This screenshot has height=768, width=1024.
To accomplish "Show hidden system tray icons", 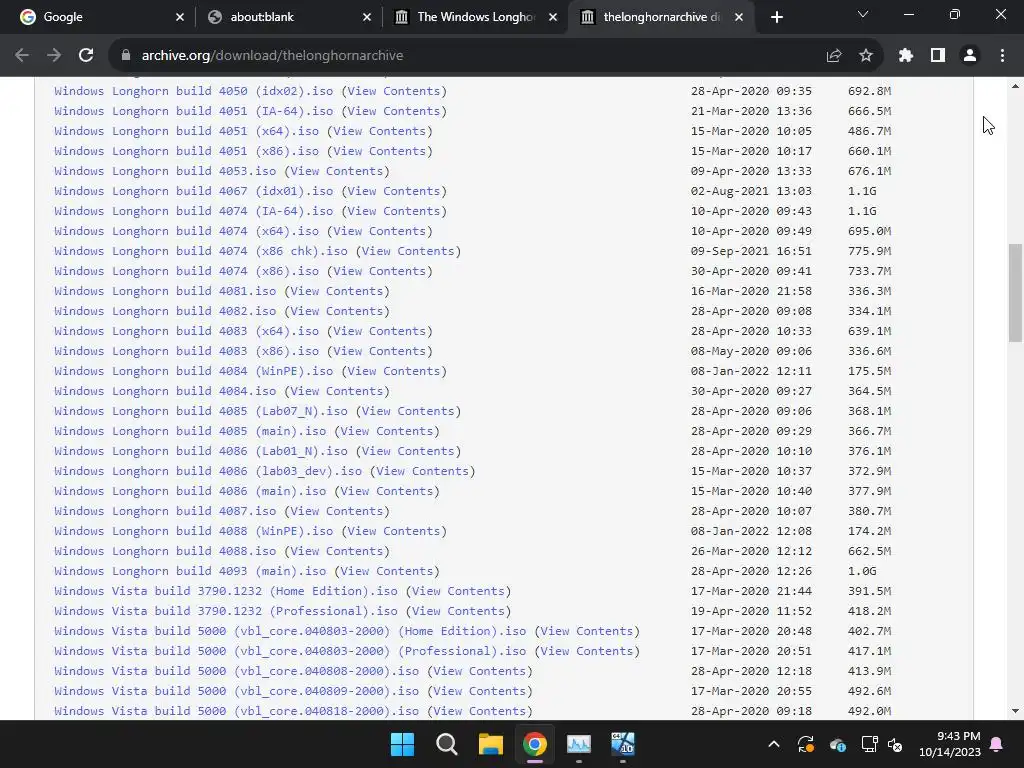I will 774,744.
